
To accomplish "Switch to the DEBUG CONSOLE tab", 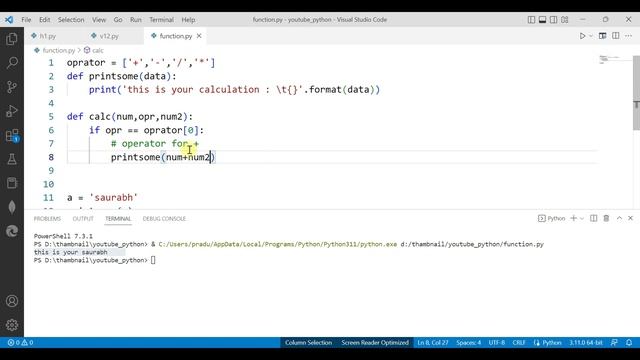I will 164,219.
